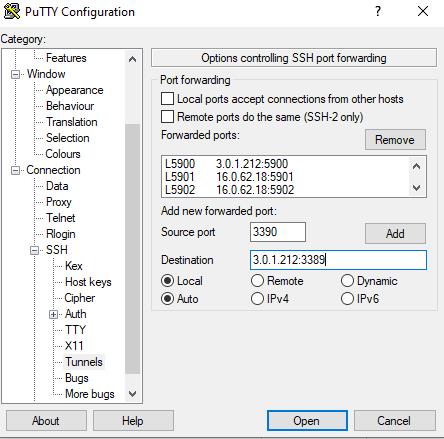Open the Behaviour category
The height and width of the screenshot is (439, 444).
tap(70, 106)
